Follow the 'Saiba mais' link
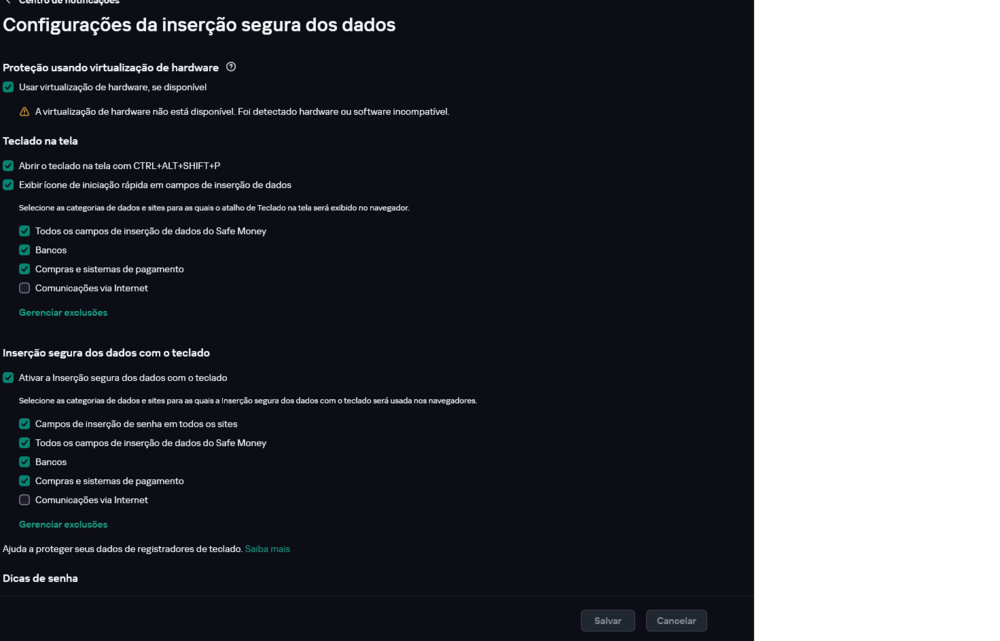This screenshot has height=641, width=1000. coord(267,549)
